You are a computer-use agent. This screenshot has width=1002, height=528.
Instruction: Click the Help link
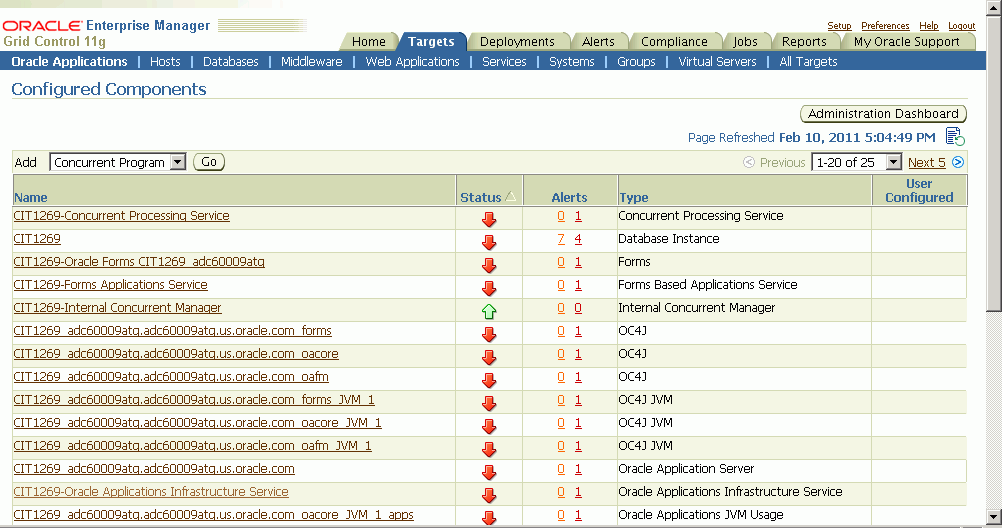point(929,26)
